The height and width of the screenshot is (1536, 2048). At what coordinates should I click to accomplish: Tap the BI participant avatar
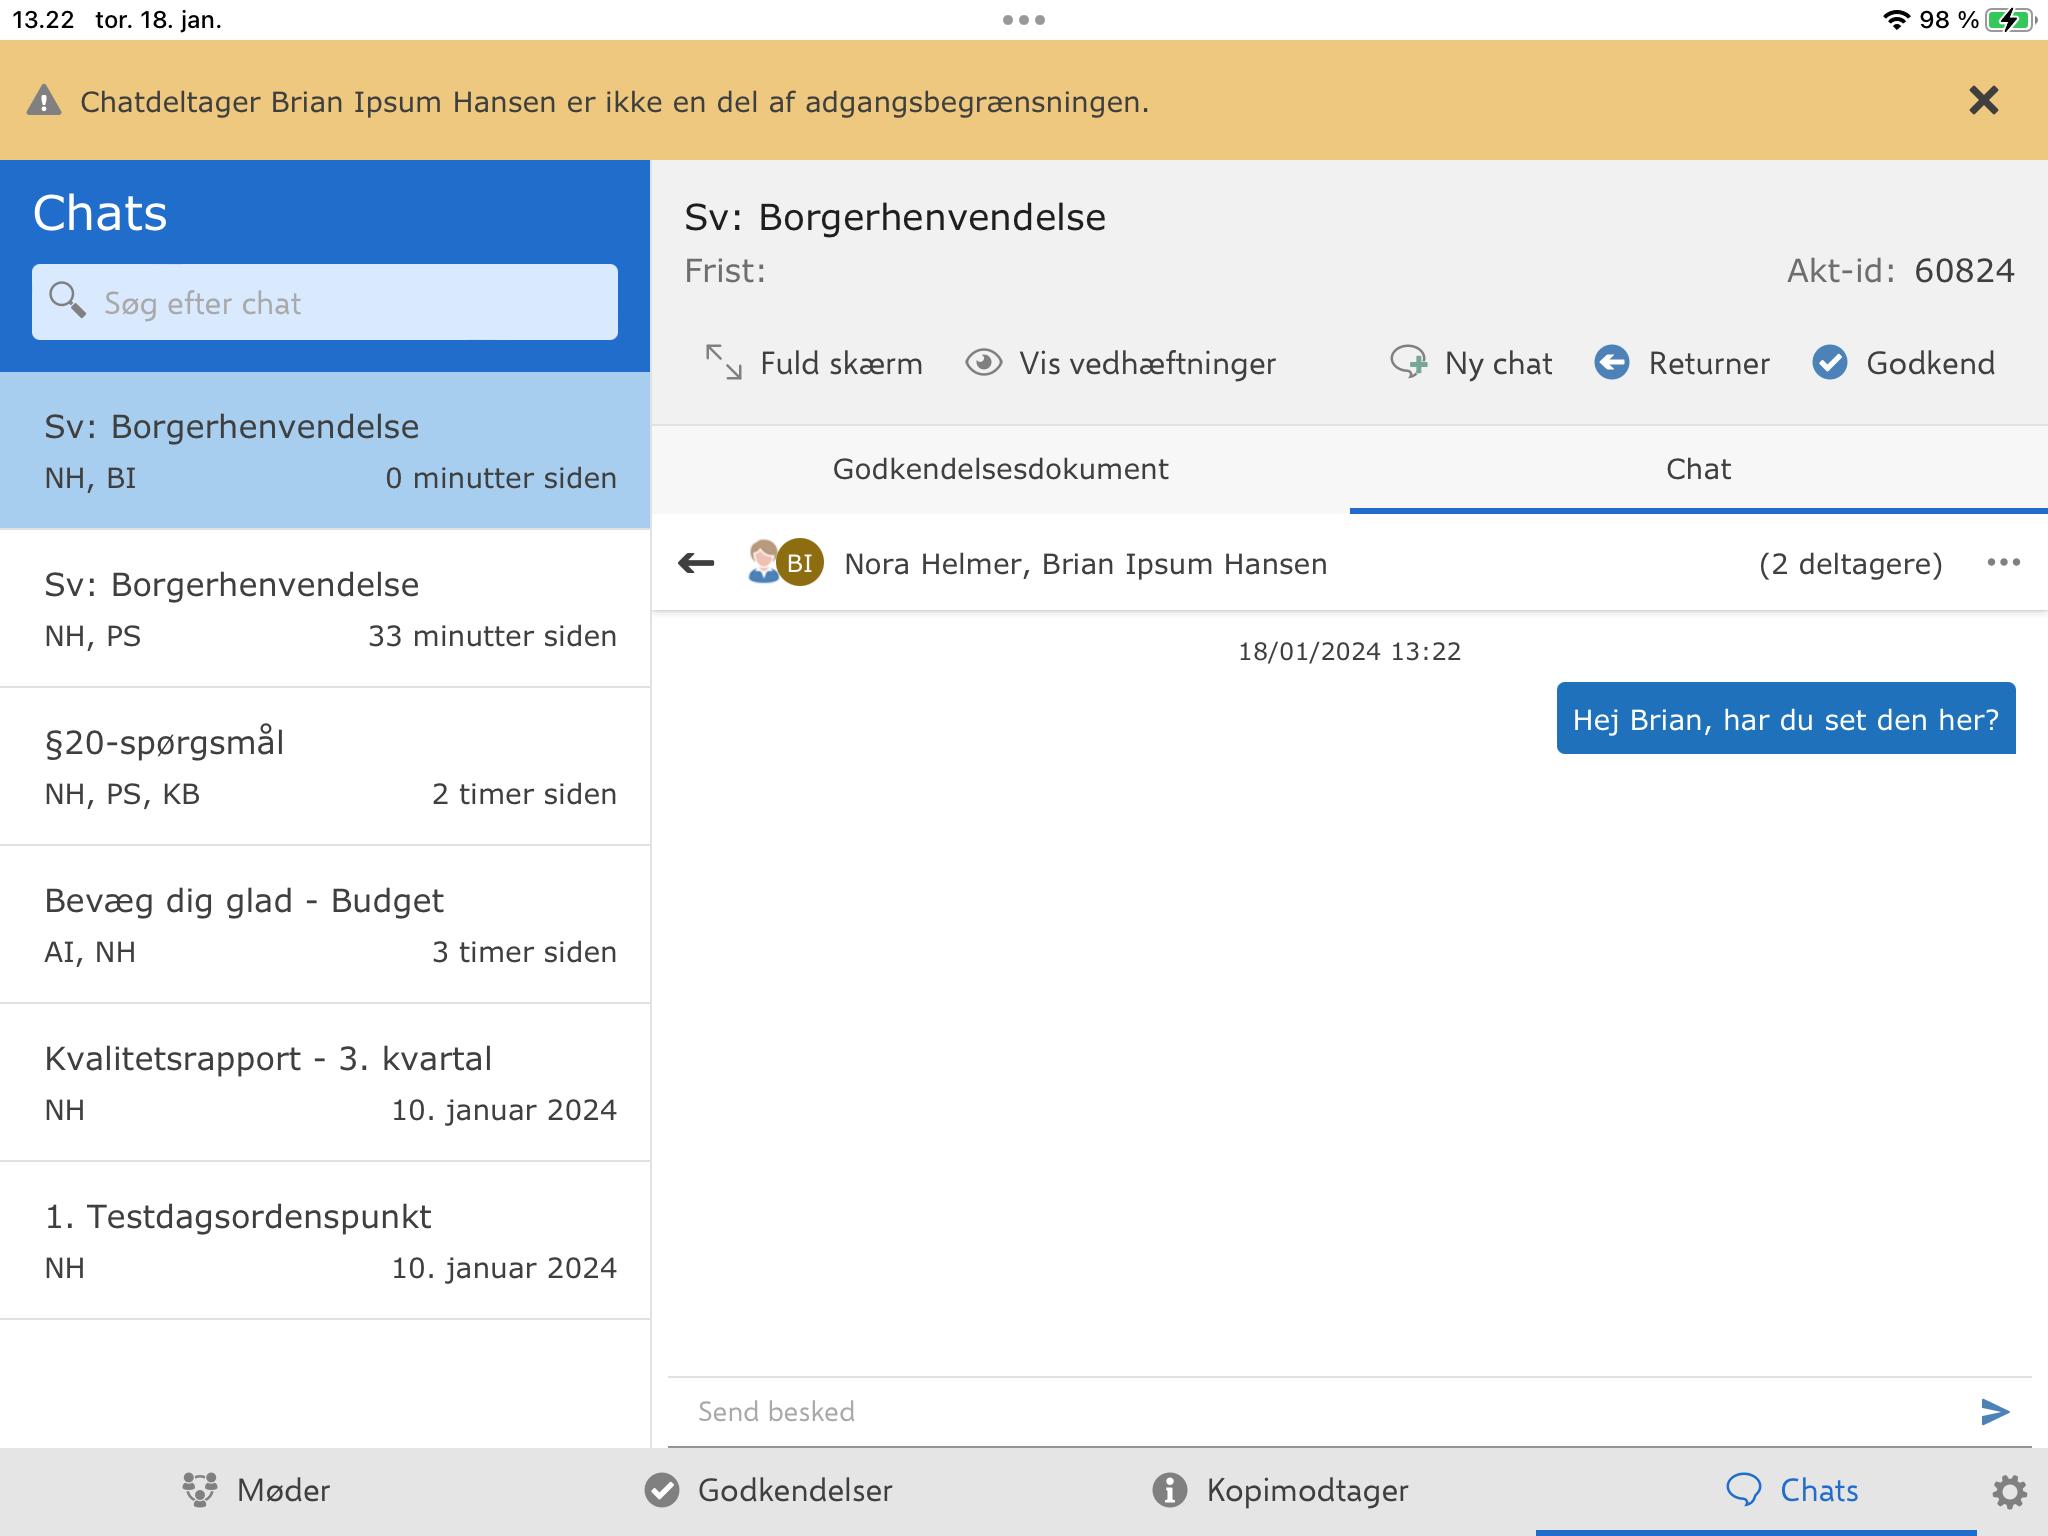tap(800, 563)
